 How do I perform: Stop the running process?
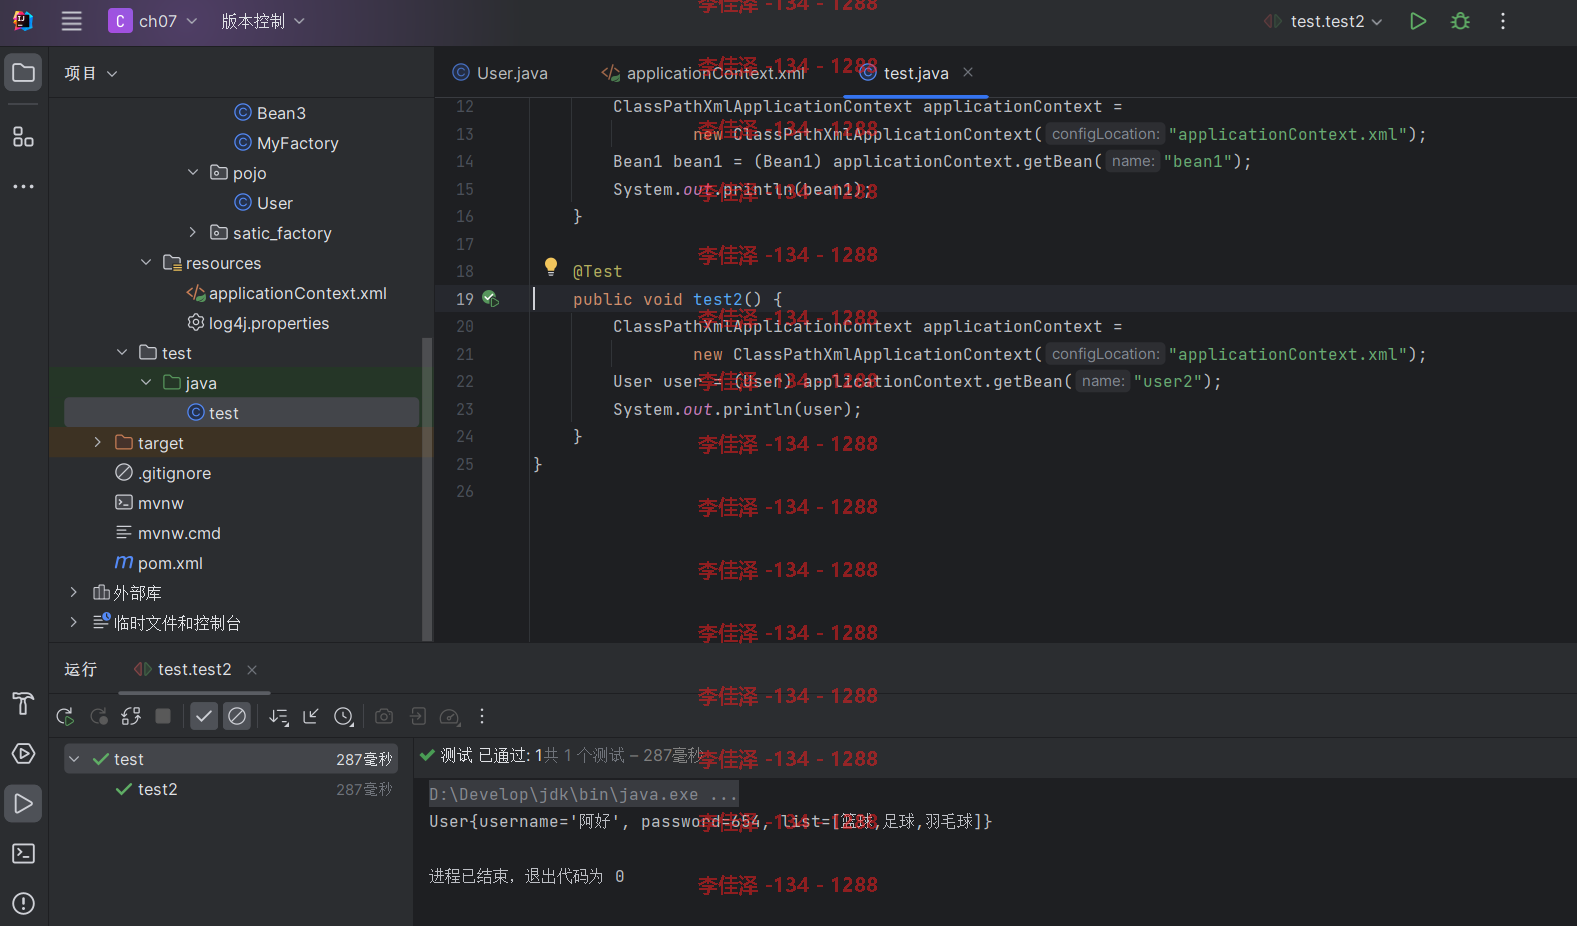pyautogui.click(x=163, y=716)
